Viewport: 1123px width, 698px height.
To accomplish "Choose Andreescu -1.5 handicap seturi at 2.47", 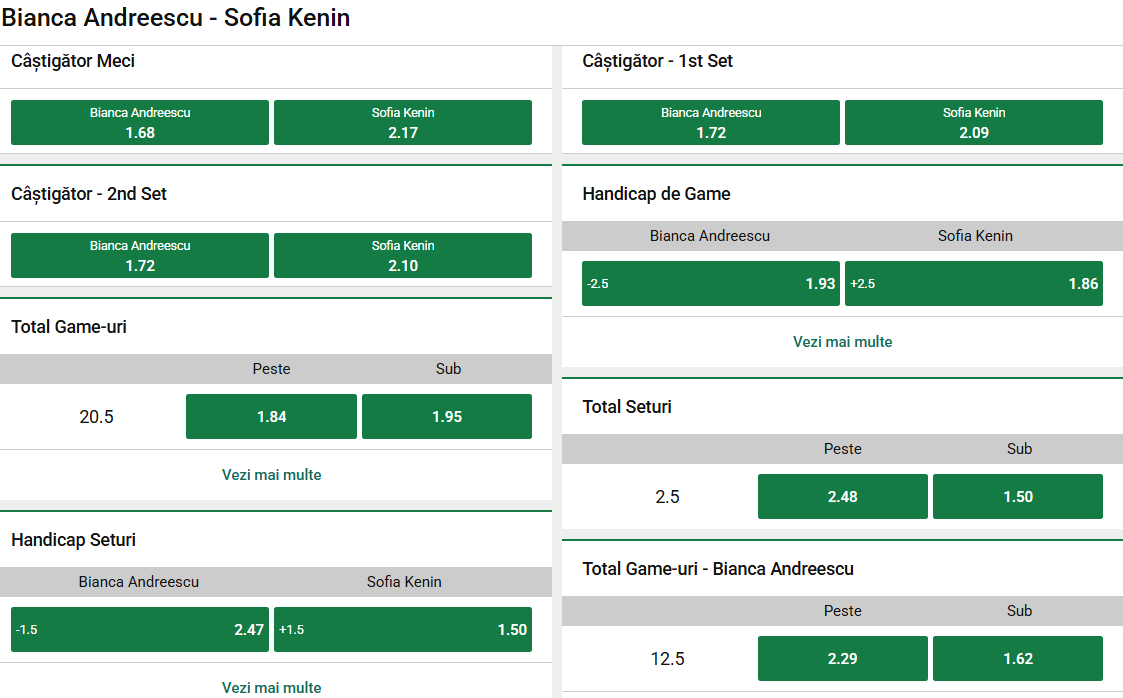I will (139, 629).
